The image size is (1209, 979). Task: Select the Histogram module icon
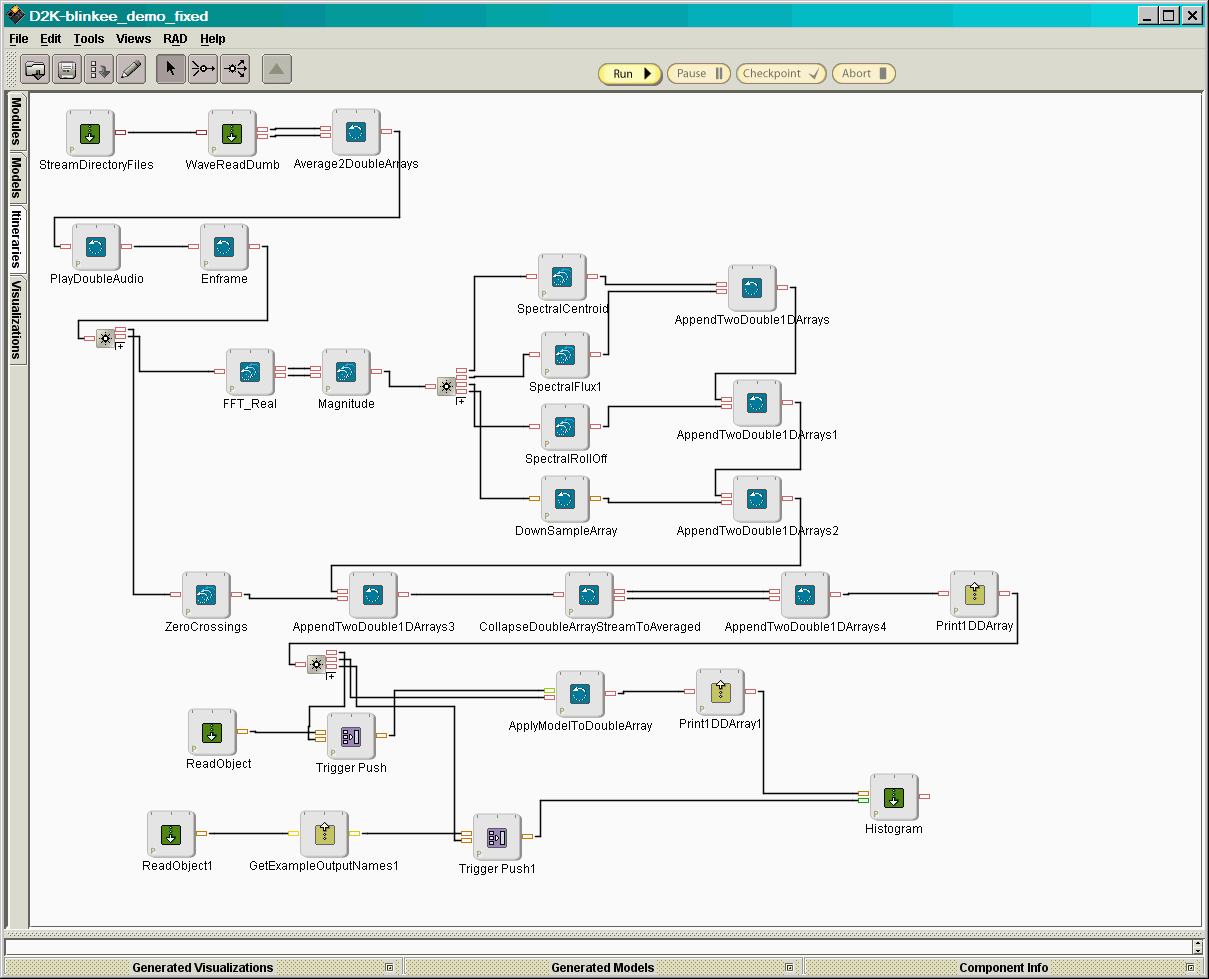coord(894,797)
